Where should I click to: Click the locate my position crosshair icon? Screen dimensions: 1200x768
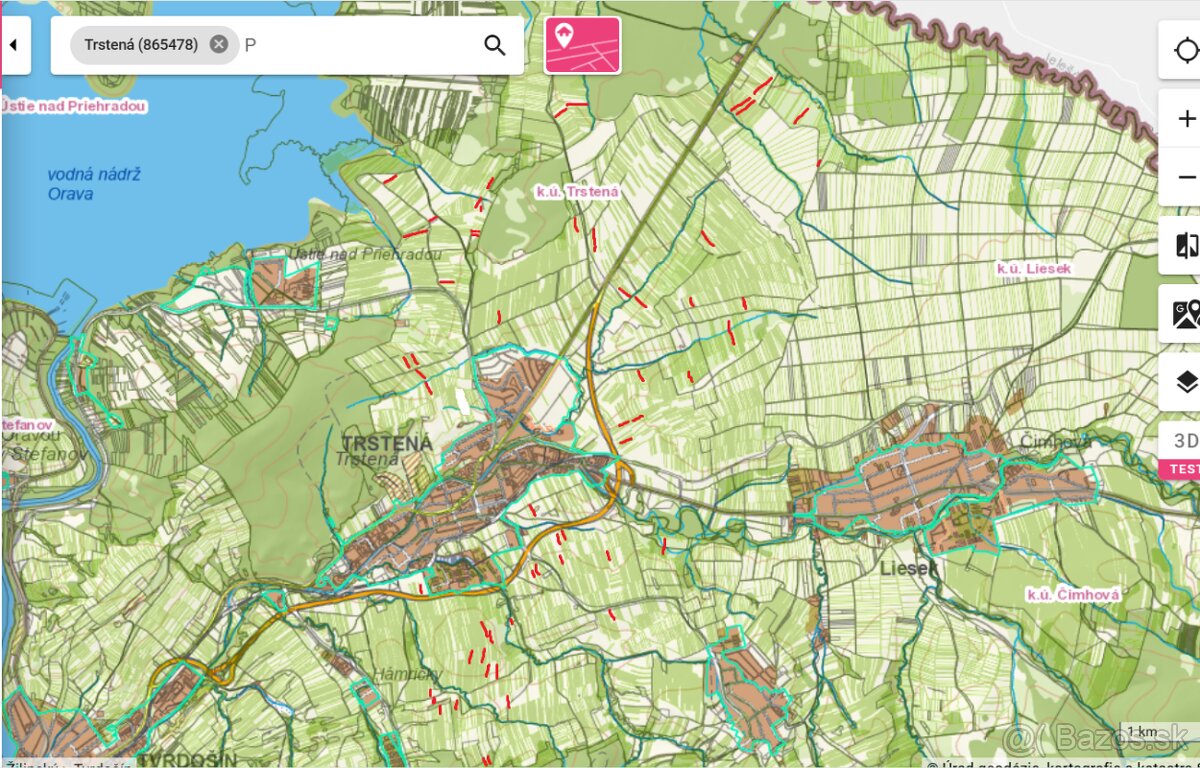(x=1186, y=50)
